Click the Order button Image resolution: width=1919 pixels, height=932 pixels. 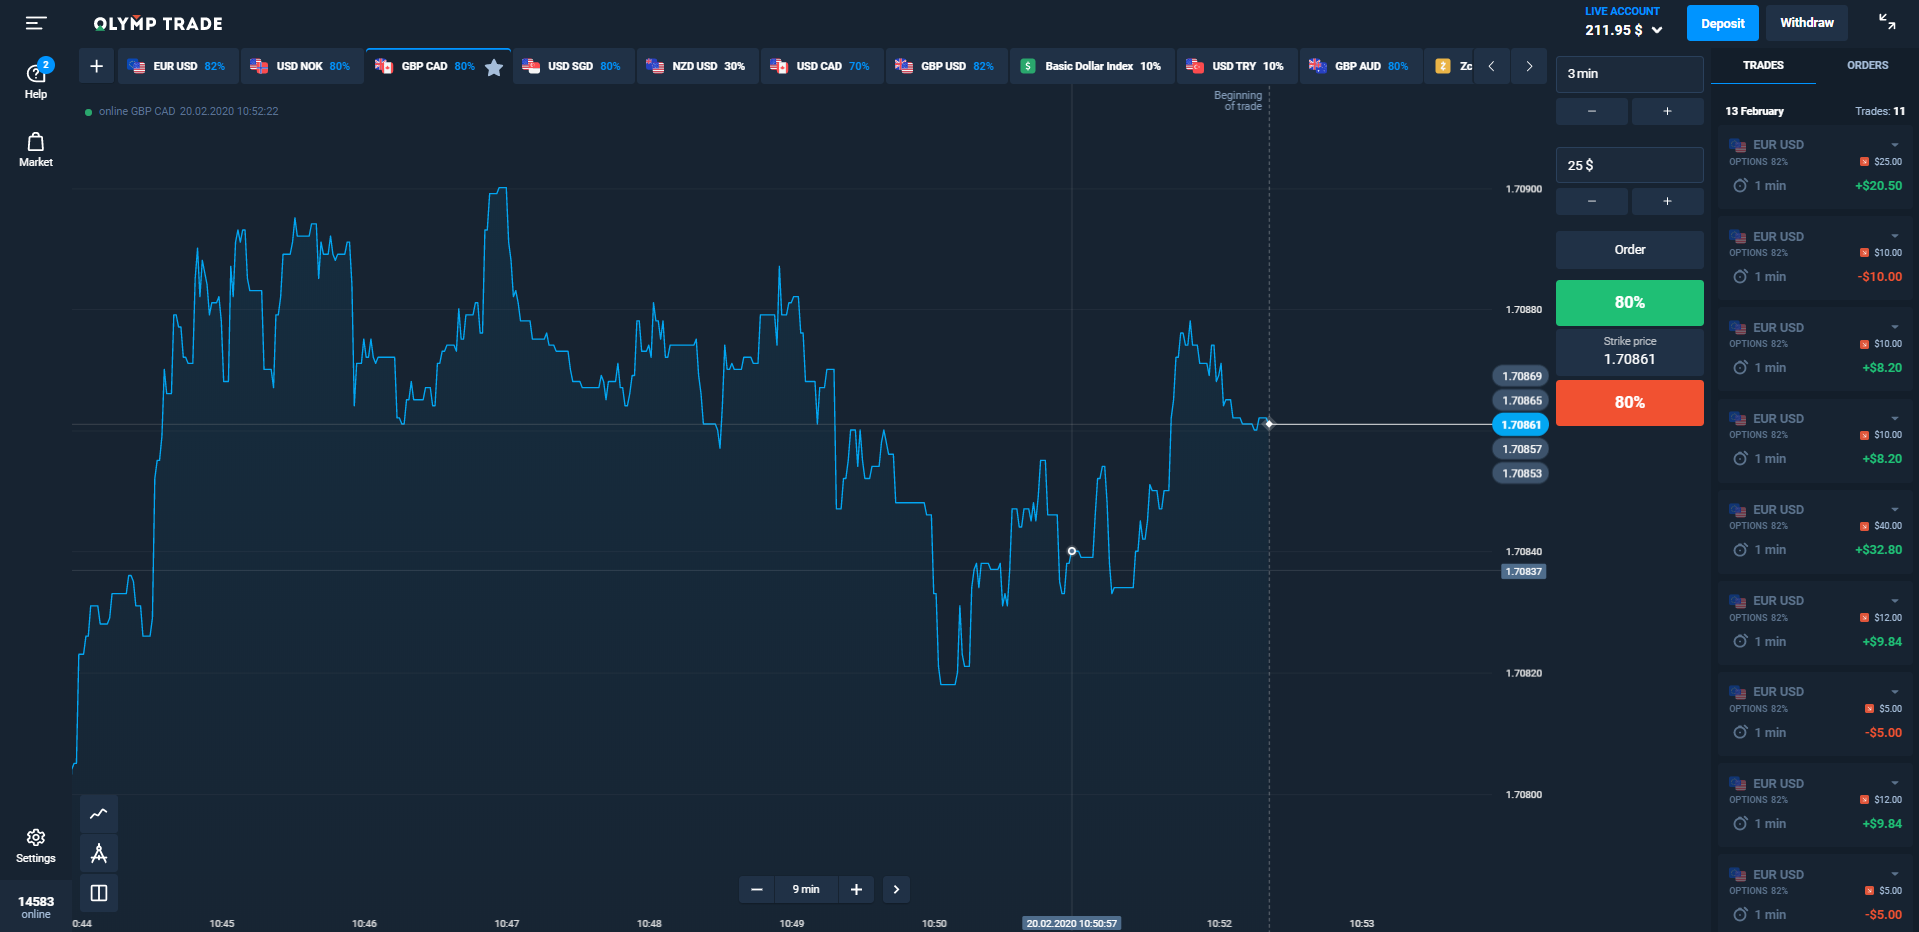click(x=1629, y=249)
